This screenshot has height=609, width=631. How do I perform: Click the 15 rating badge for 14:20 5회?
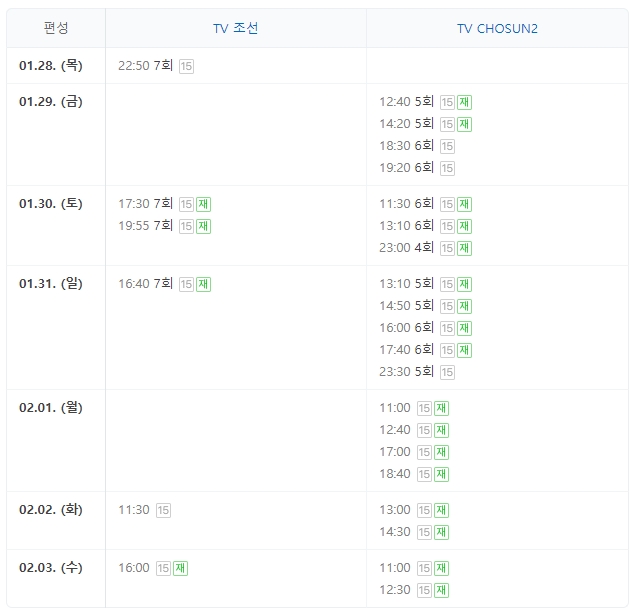click(447, 124)
